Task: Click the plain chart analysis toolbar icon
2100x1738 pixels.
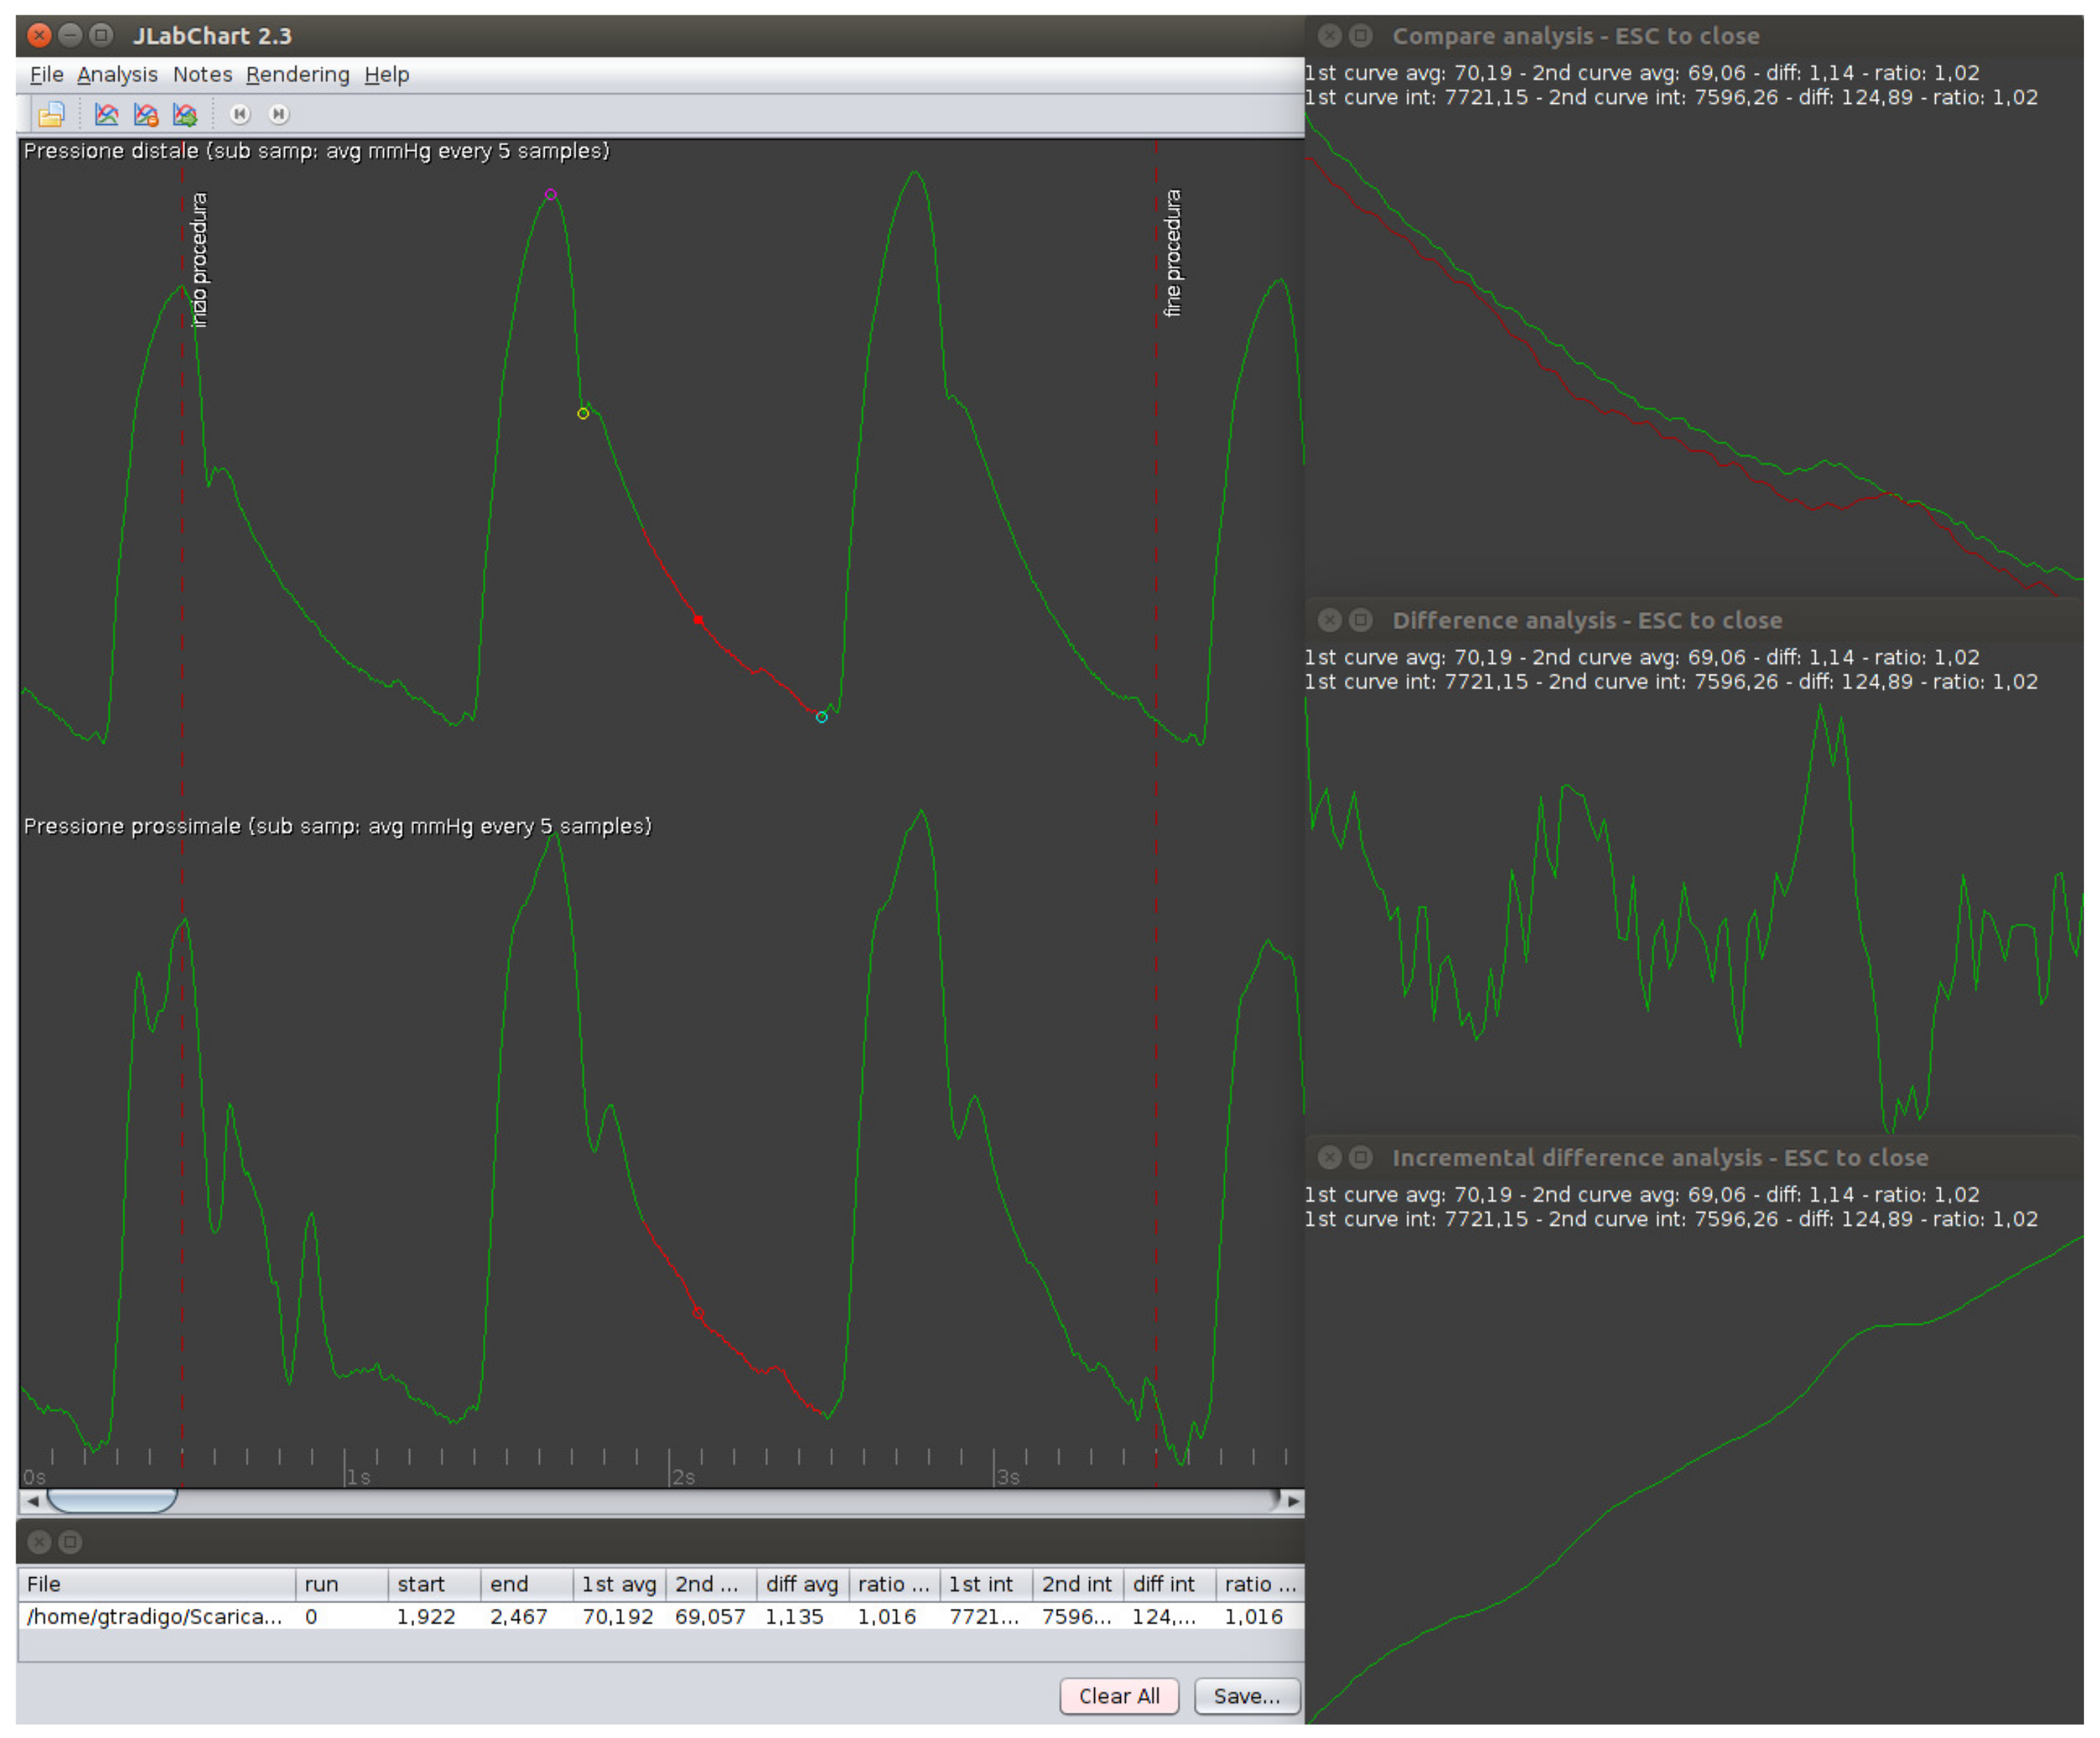Action: coord(106,115)
